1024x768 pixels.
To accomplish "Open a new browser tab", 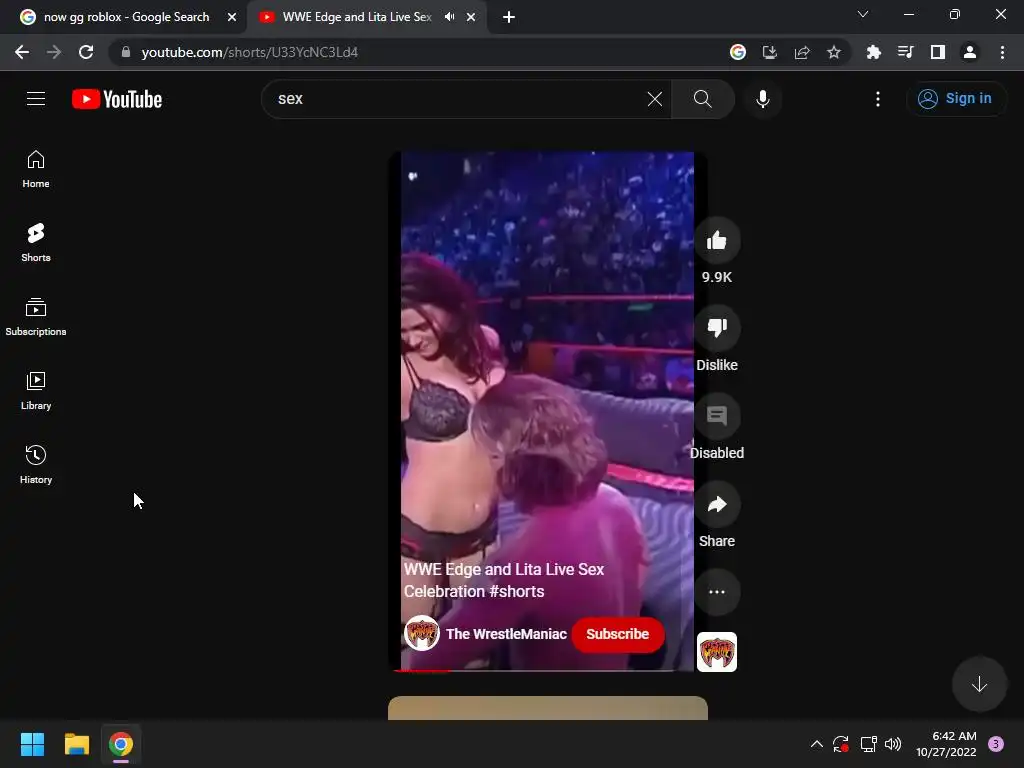I will (x=509, y=17).
